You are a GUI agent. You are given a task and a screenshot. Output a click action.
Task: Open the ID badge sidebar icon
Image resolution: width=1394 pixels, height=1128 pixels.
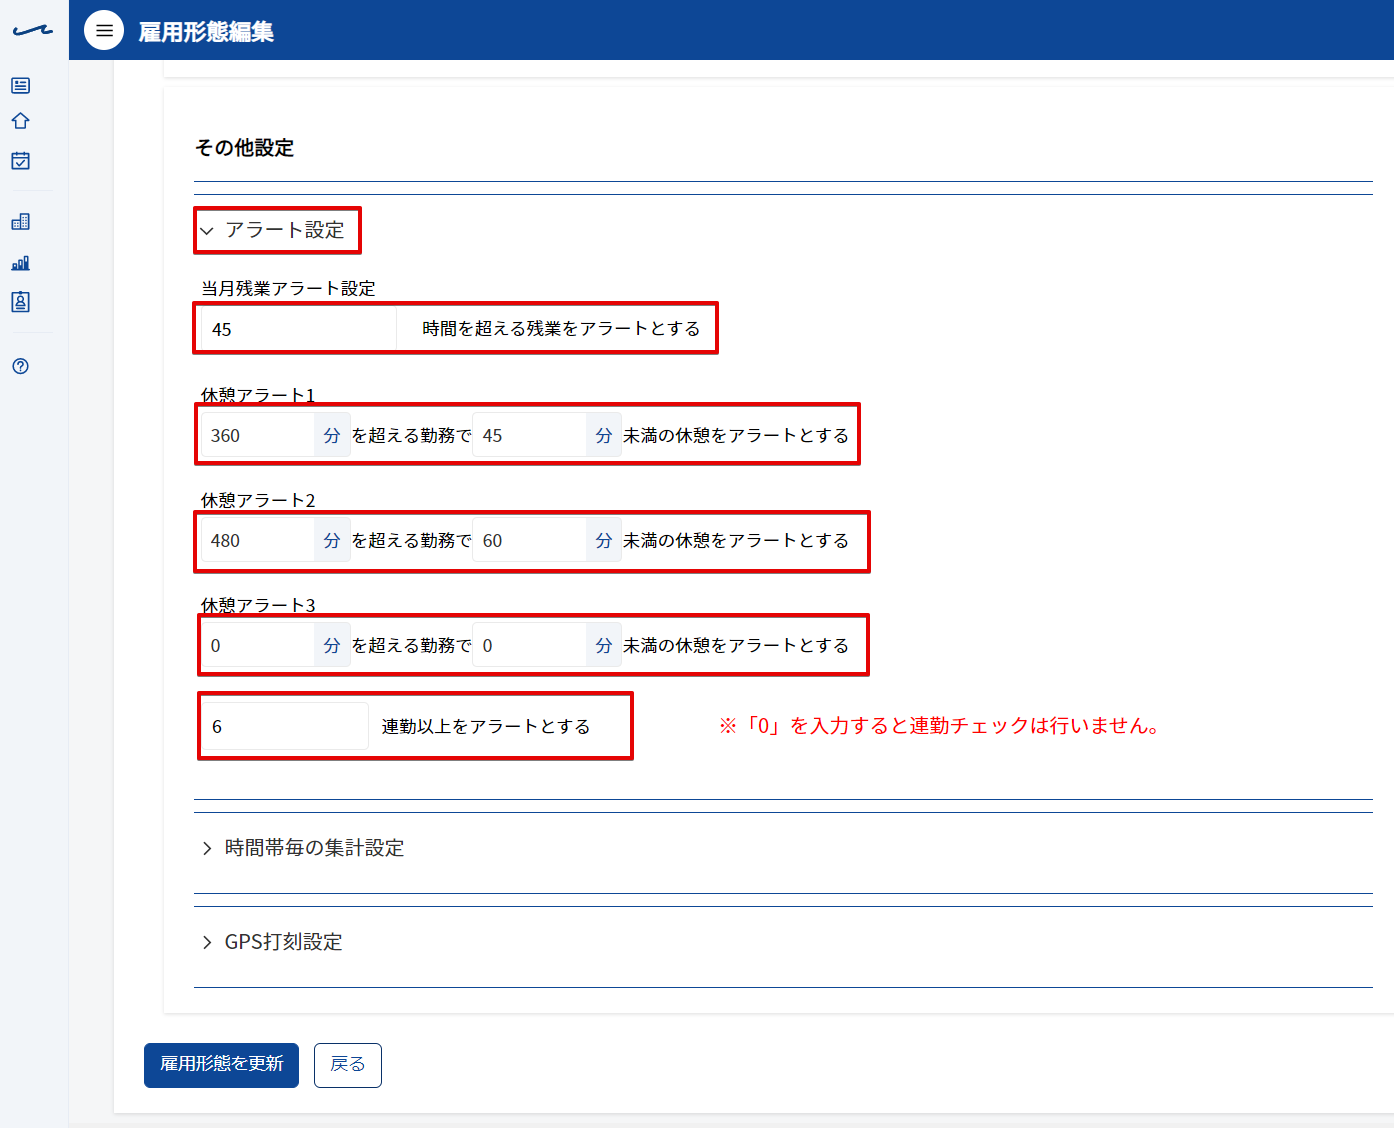[x=20, y=302]
